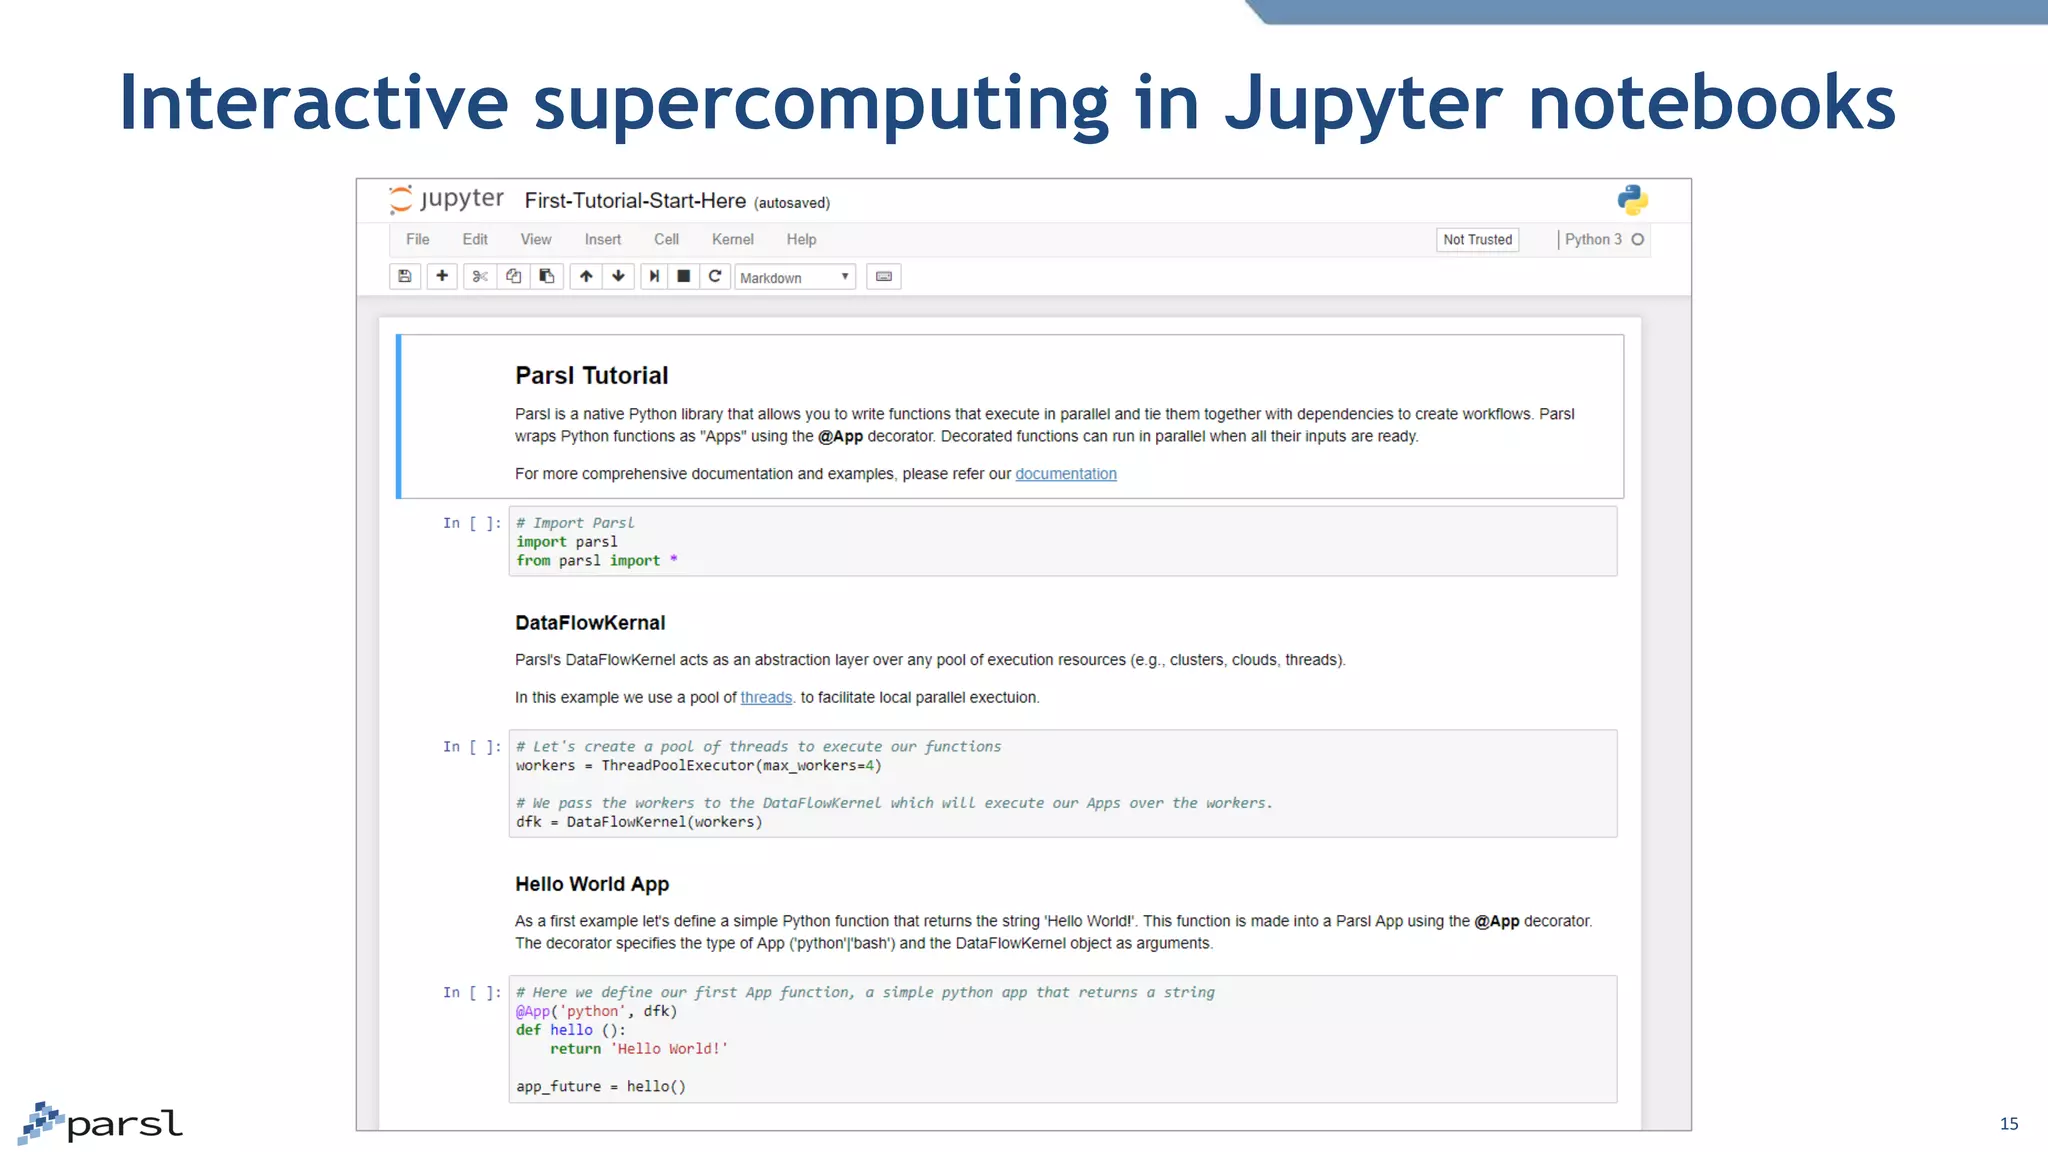
Task: Open the Cell menu
Action: tap(666, 240)
